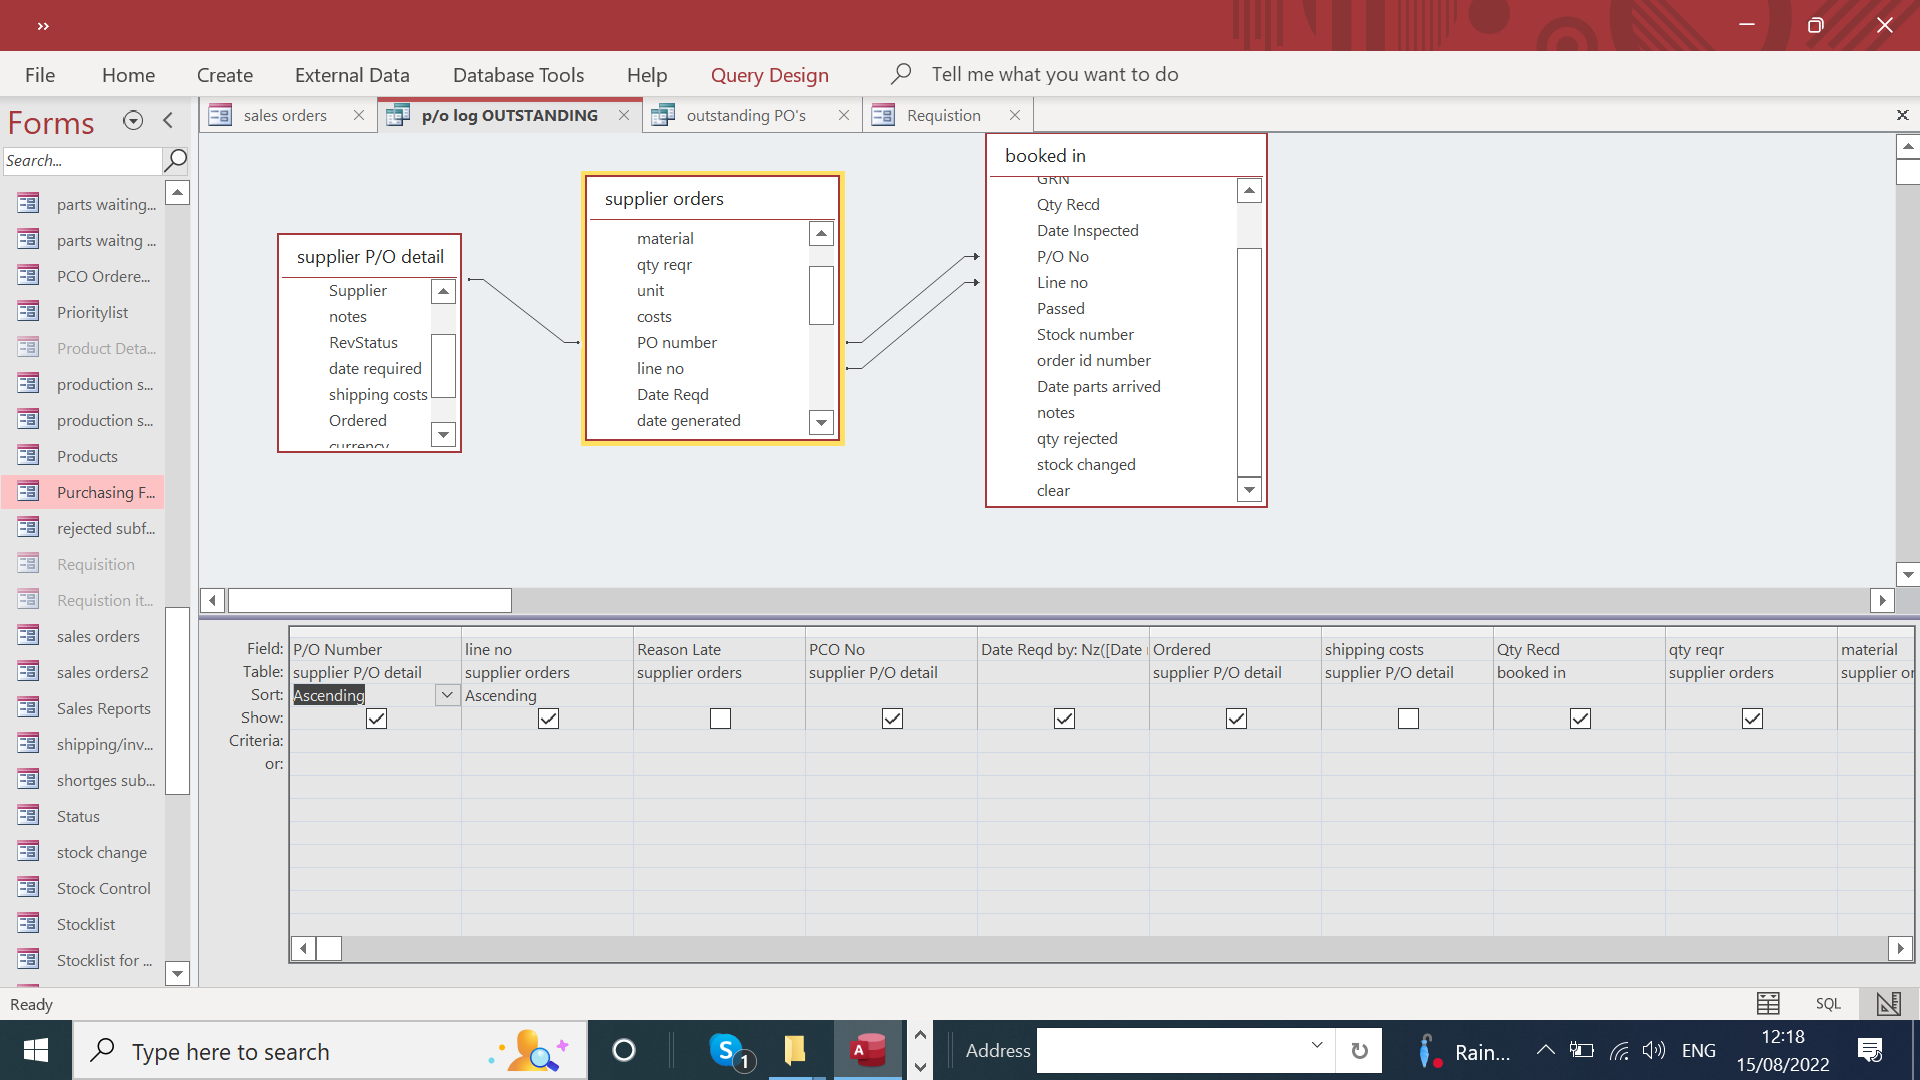Open the stock change form icon
Image resolution: width=1920 pixels, height=1080 pixels.
click(x=28, y=852)
